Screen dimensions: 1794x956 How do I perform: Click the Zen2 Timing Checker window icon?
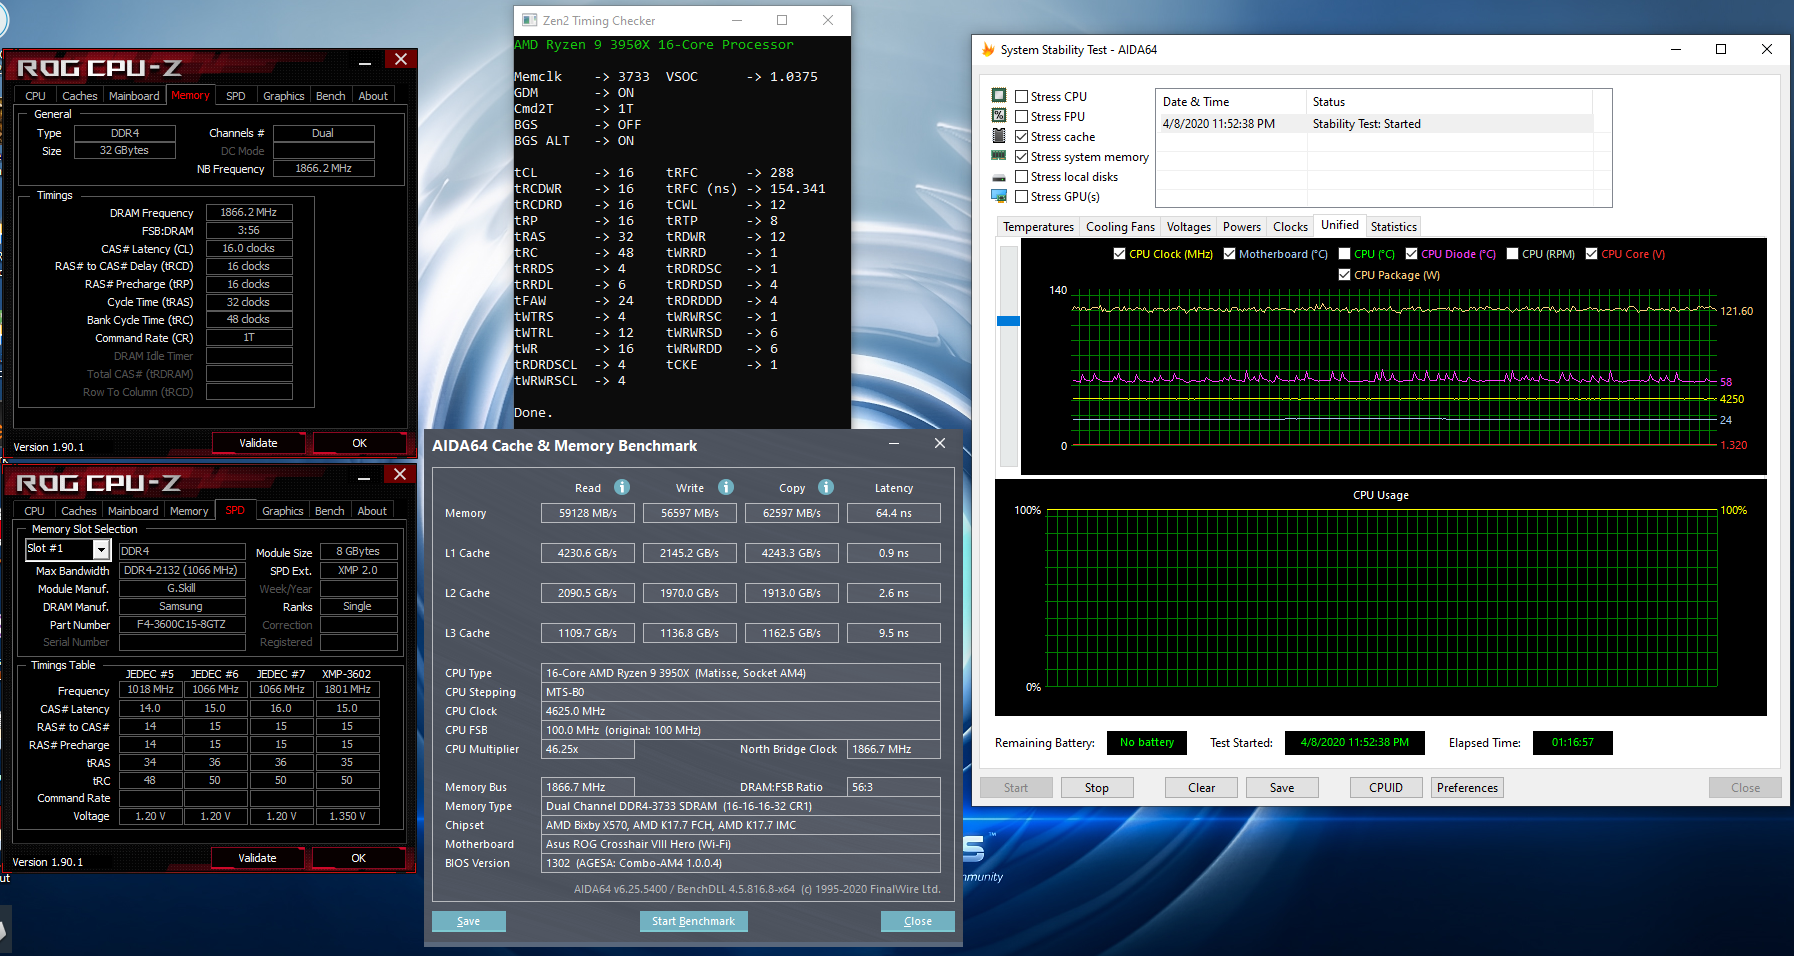[530, 20]
